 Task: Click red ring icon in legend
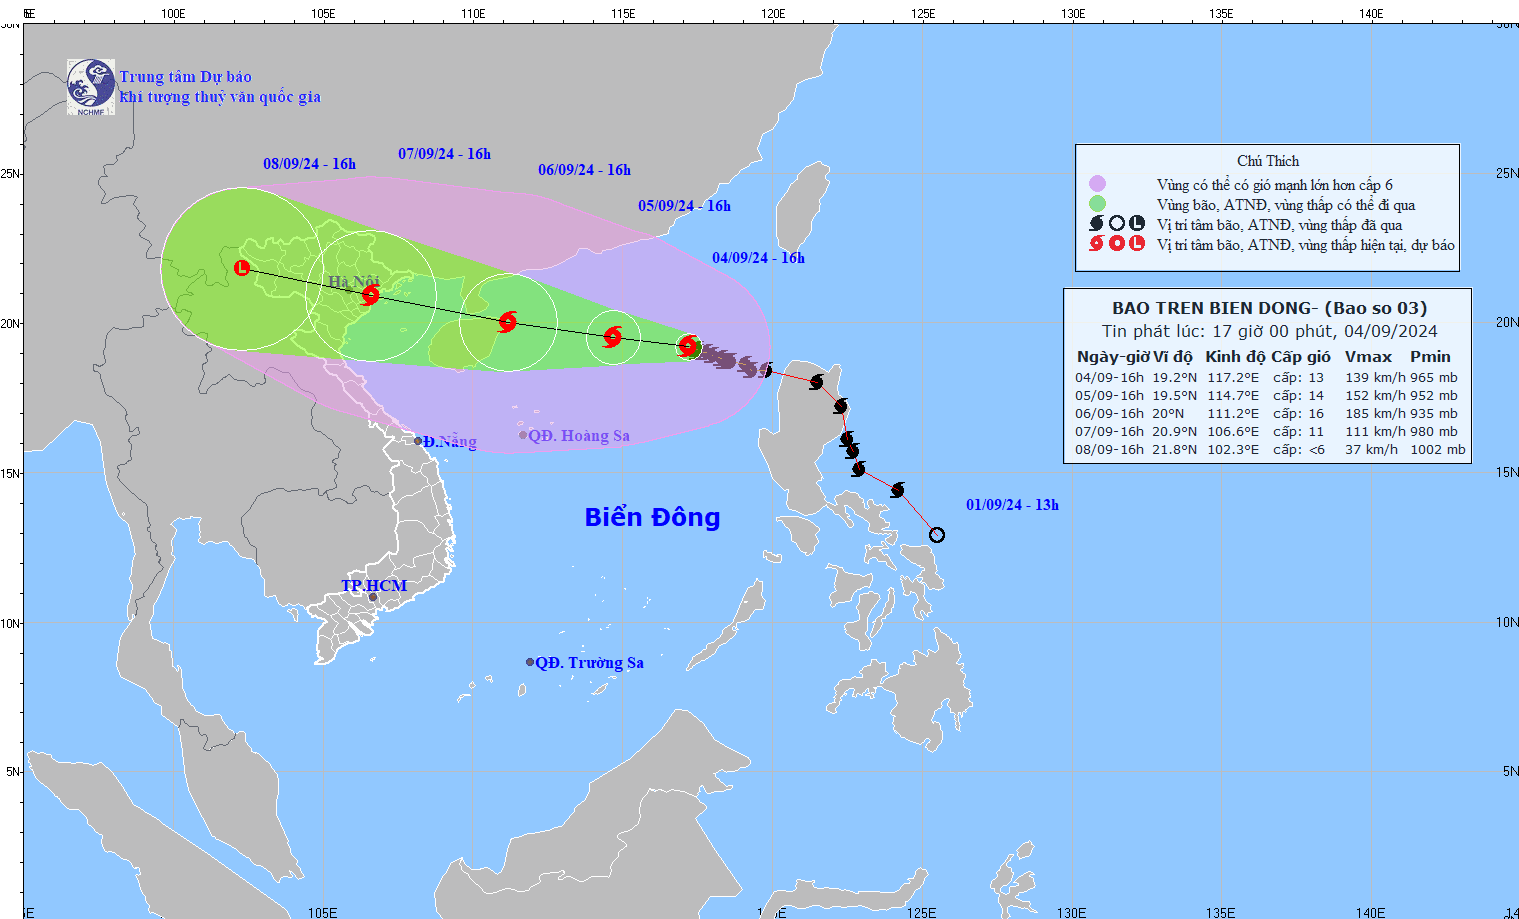1117,243
